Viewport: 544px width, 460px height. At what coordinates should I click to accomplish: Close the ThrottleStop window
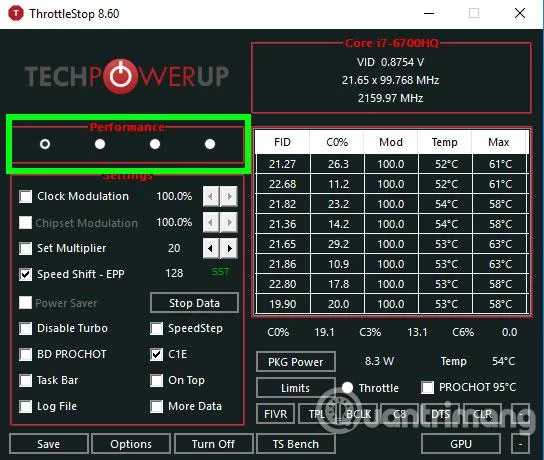click(520, 14)
